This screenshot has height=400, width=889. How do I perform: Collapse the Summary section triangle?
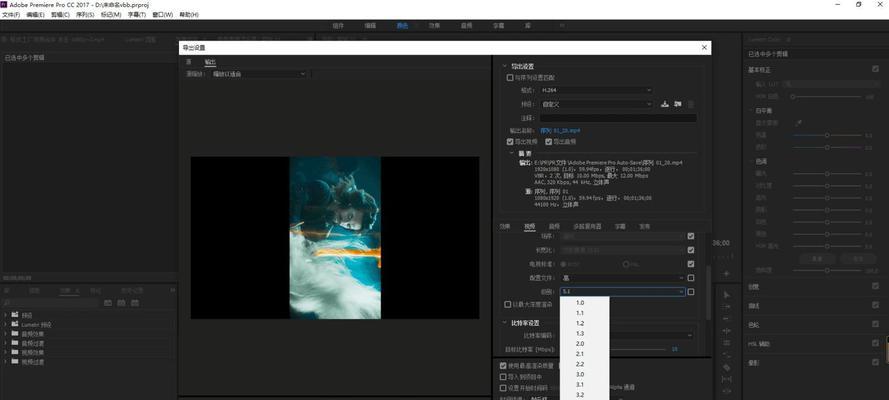coord(512,154)
